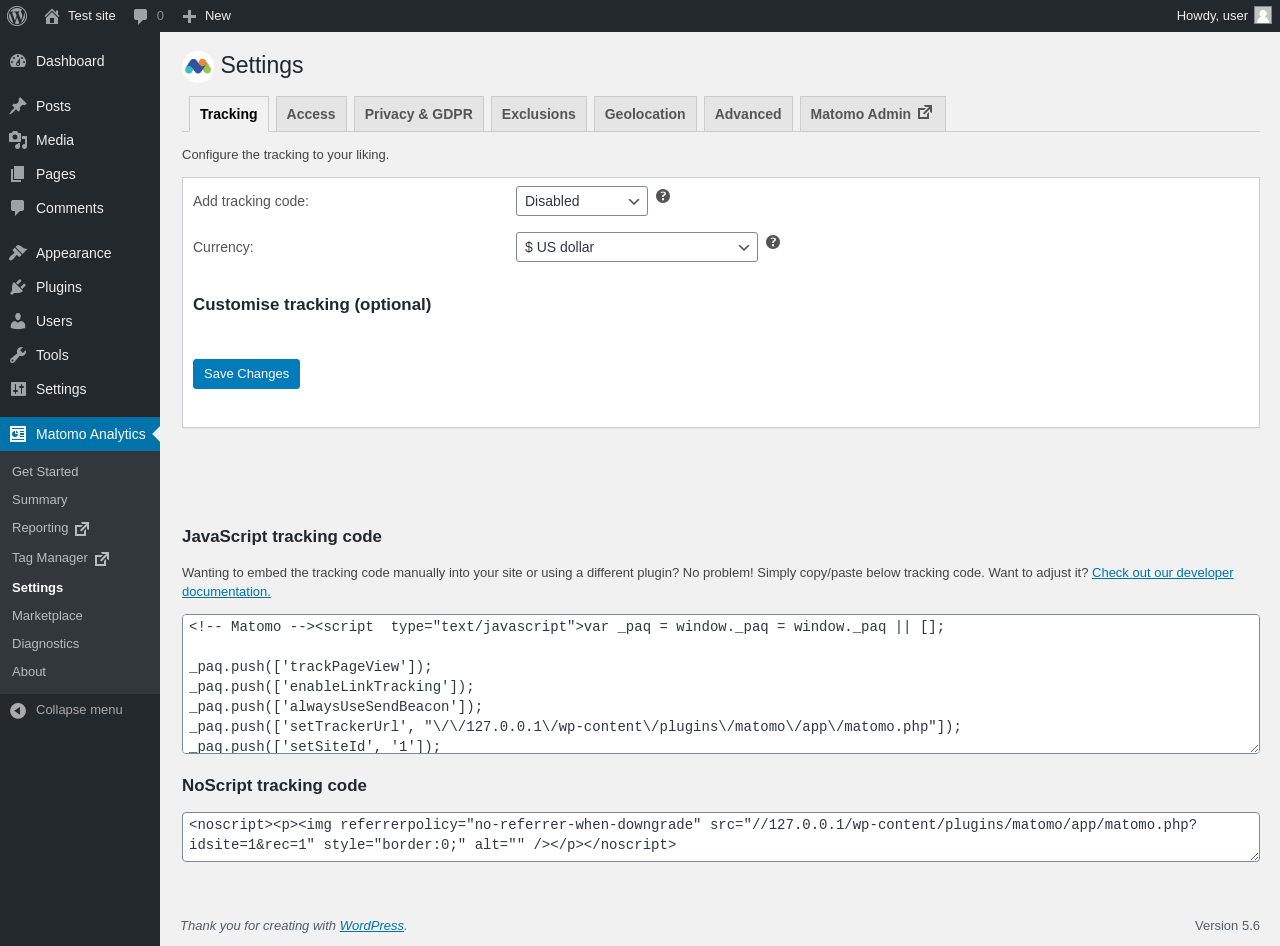The height and width of the screenshot is (946, 1280).
Task: Open the Matomo Admin external tab
Action: point(871,114)
